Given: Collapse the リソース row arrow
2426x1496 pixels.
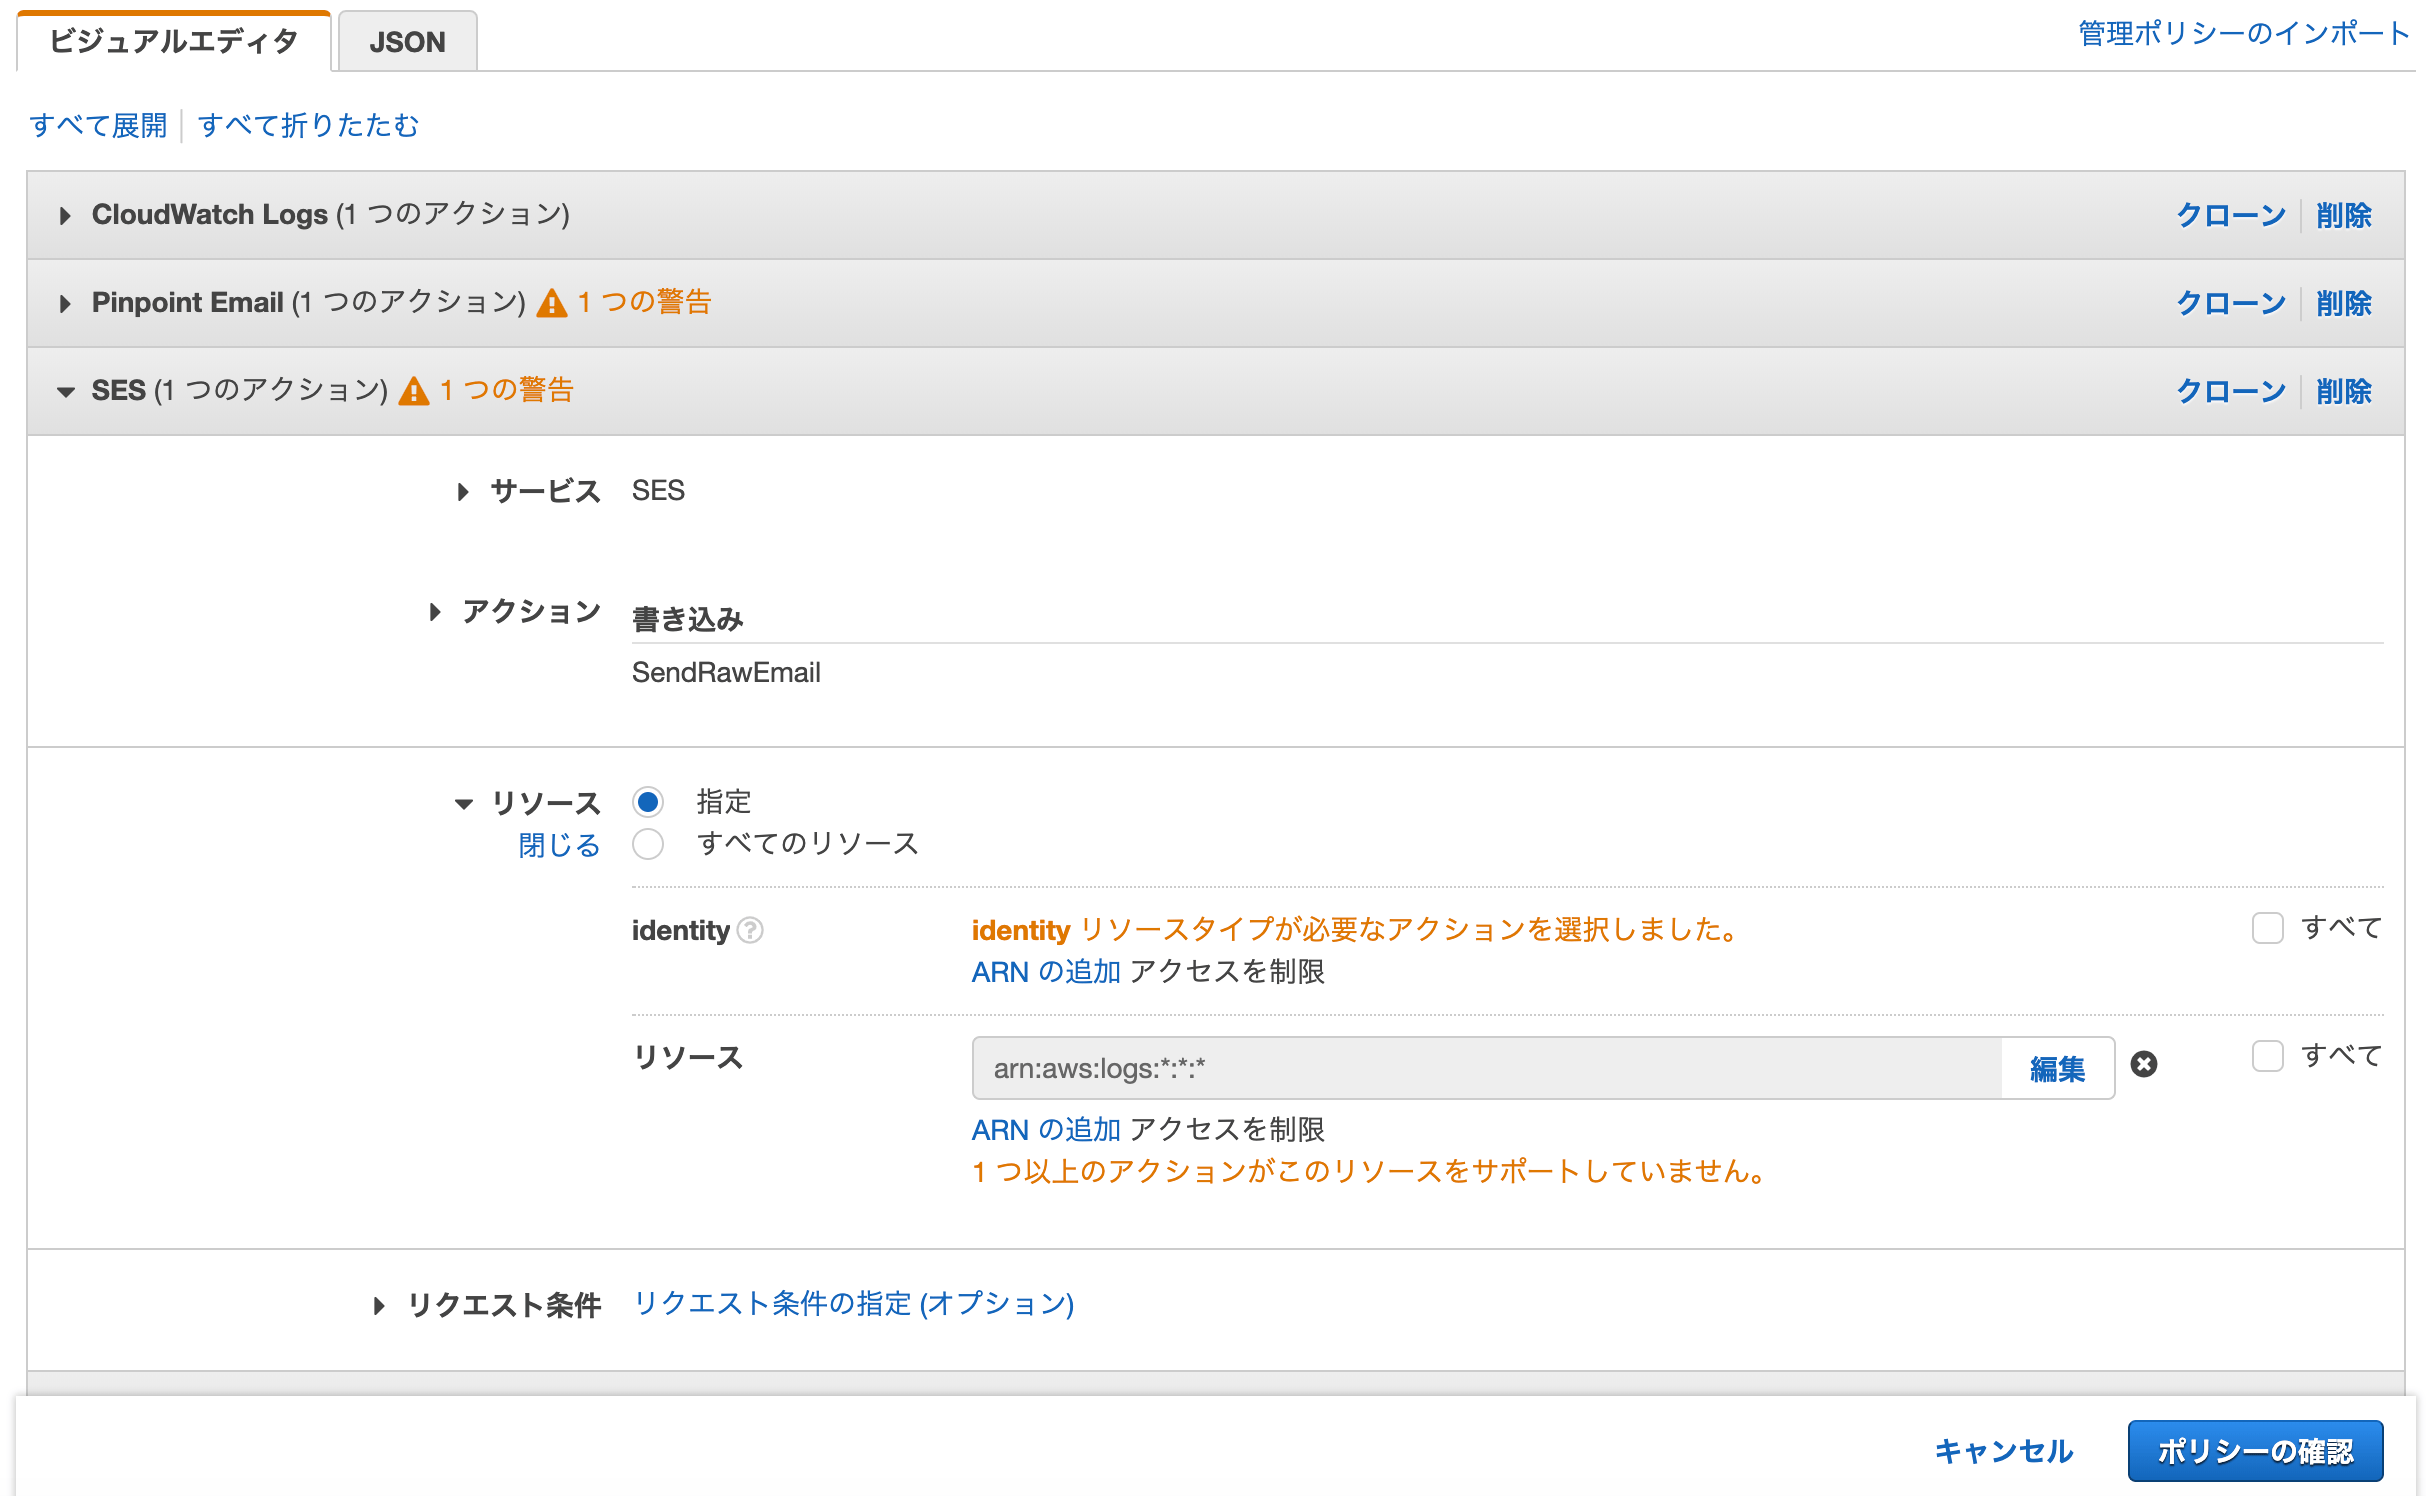Looking at the screenshot, I should tap(463, 804).
